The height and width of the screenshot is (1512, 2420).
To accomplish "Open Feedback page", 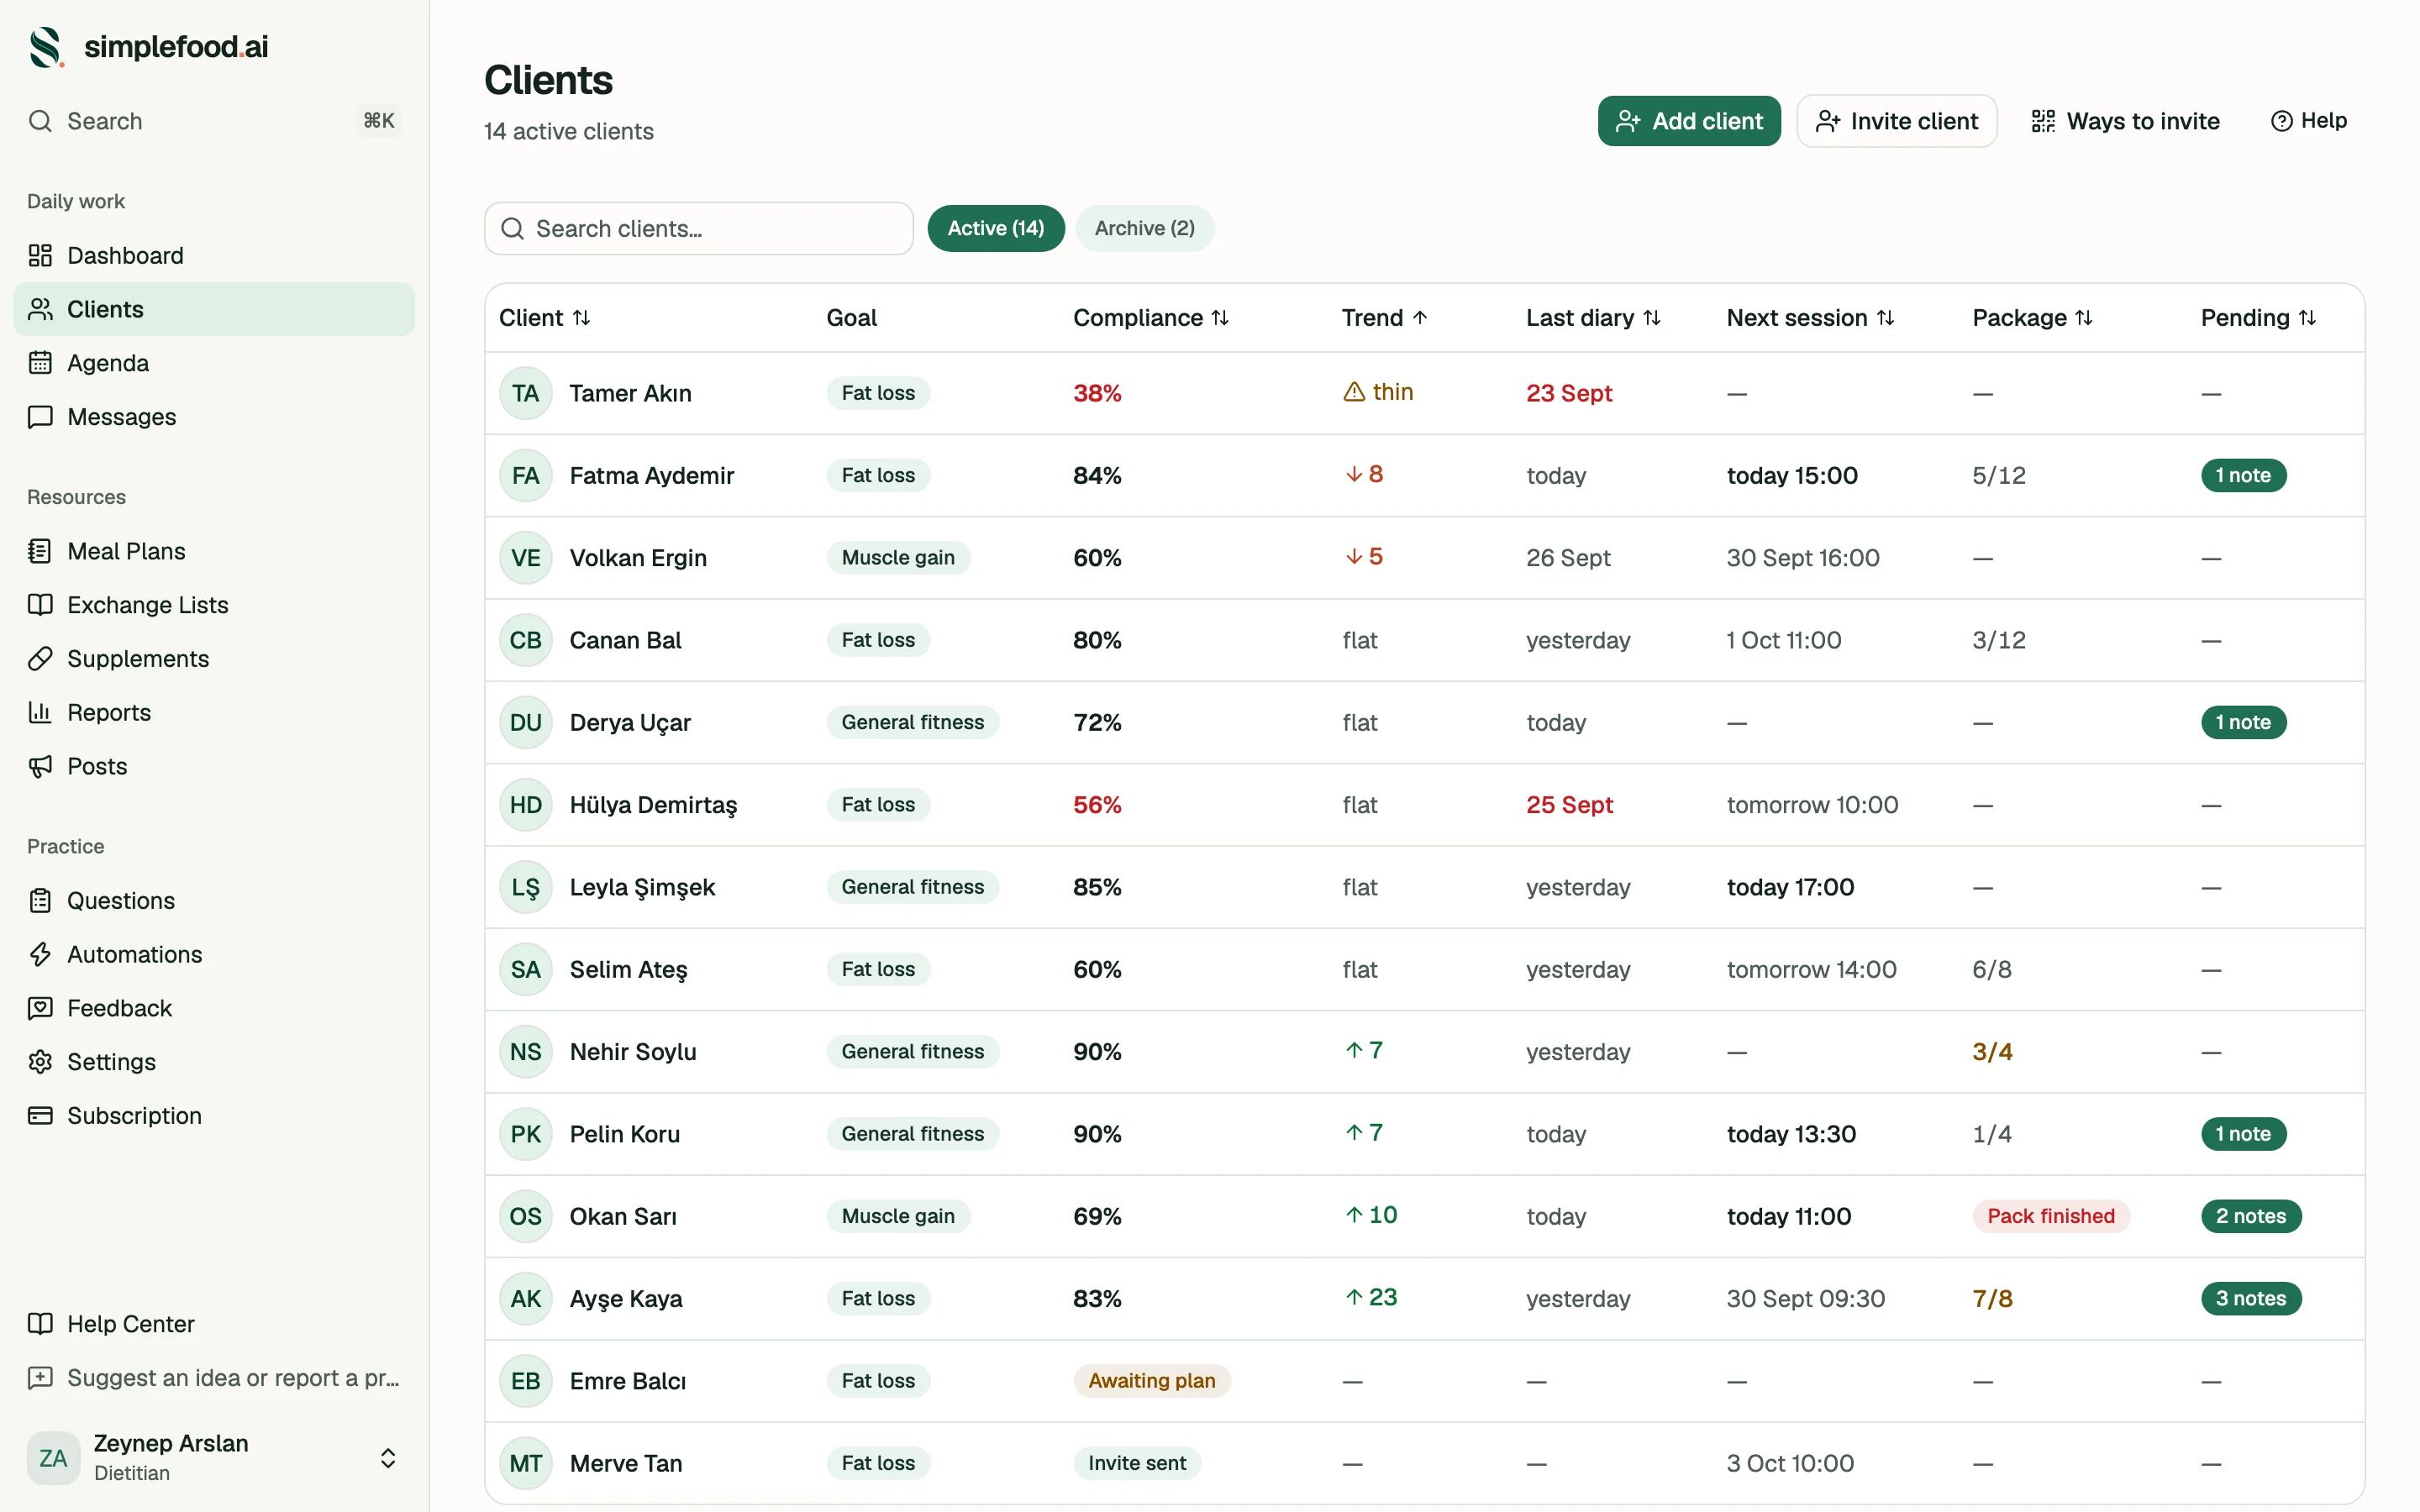I will tap(213, 1009).
